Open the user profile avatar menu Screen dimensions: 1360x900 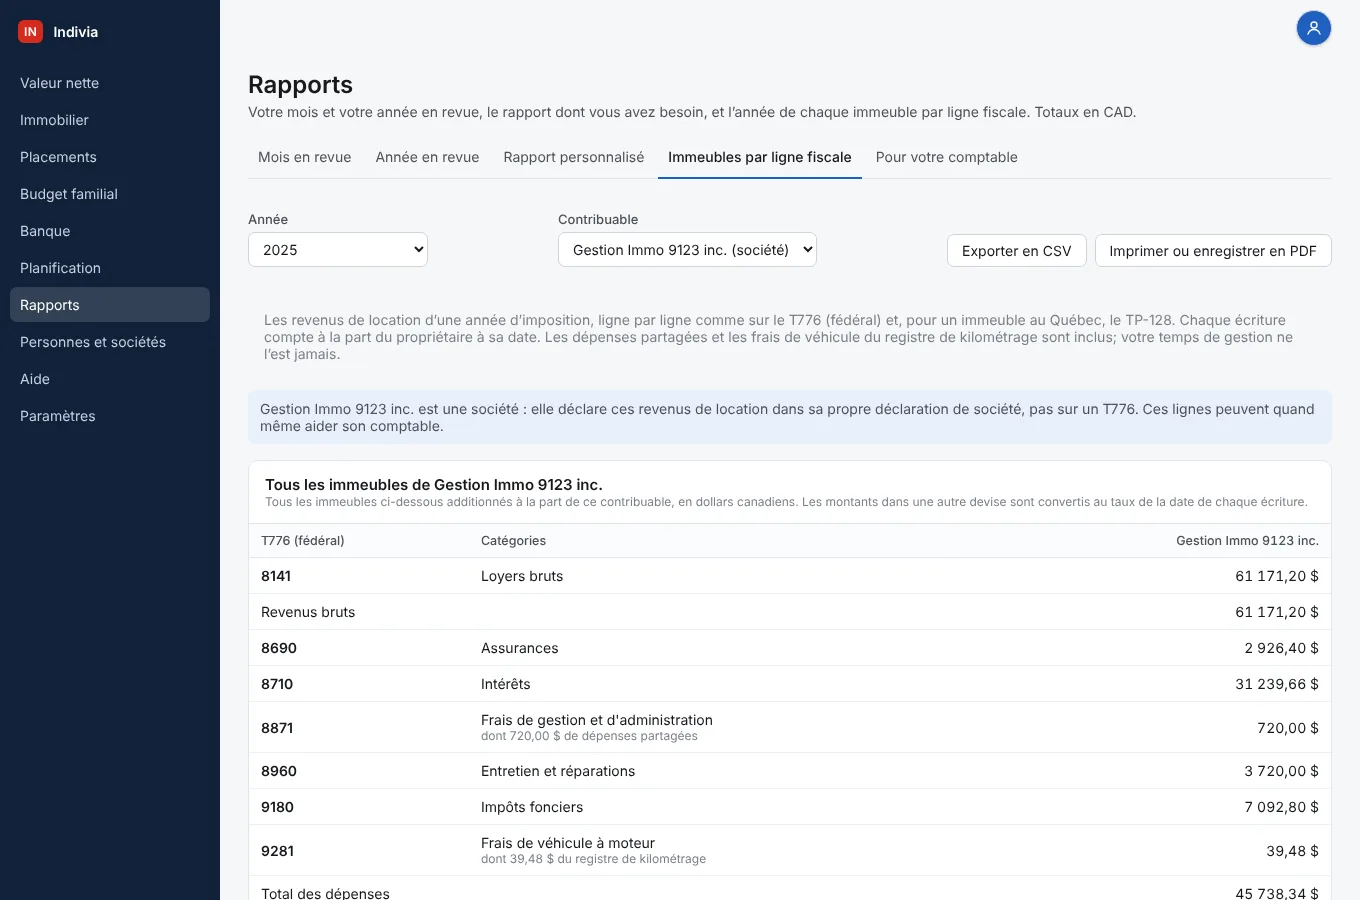(1314, 28)
